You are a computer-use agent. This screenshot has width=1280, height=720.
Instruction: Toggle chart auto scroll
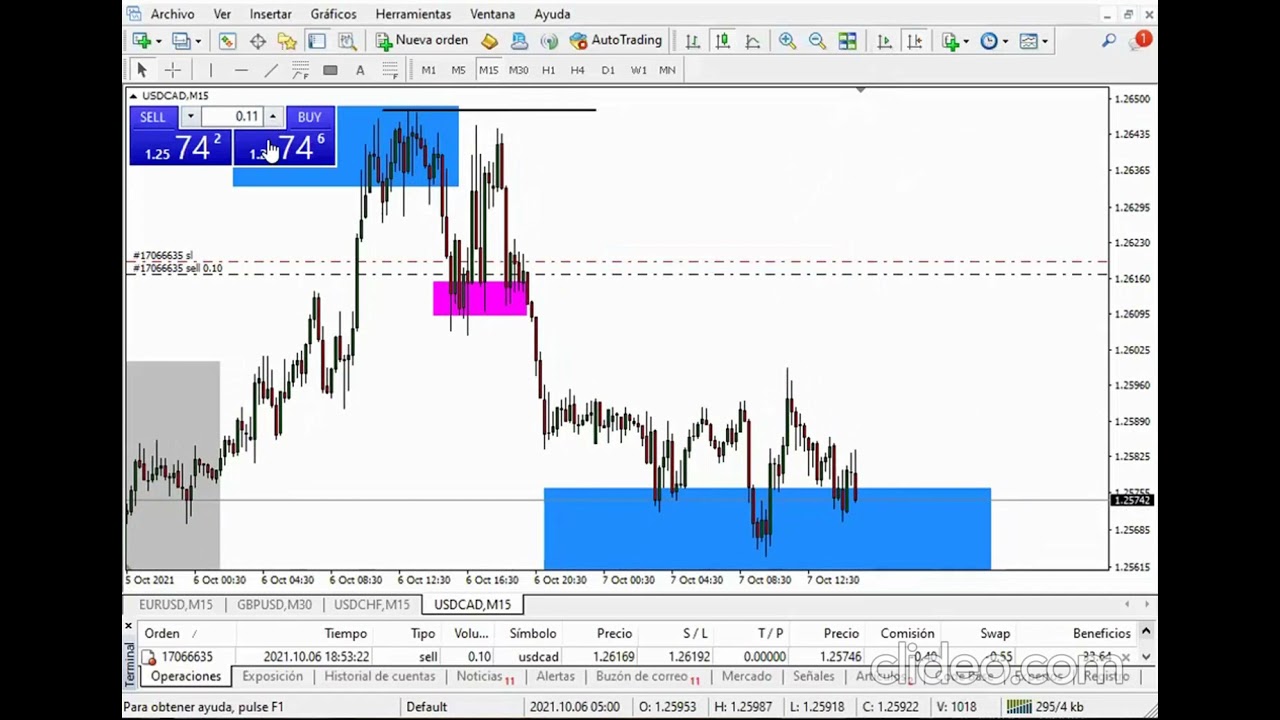pos(884,41)
